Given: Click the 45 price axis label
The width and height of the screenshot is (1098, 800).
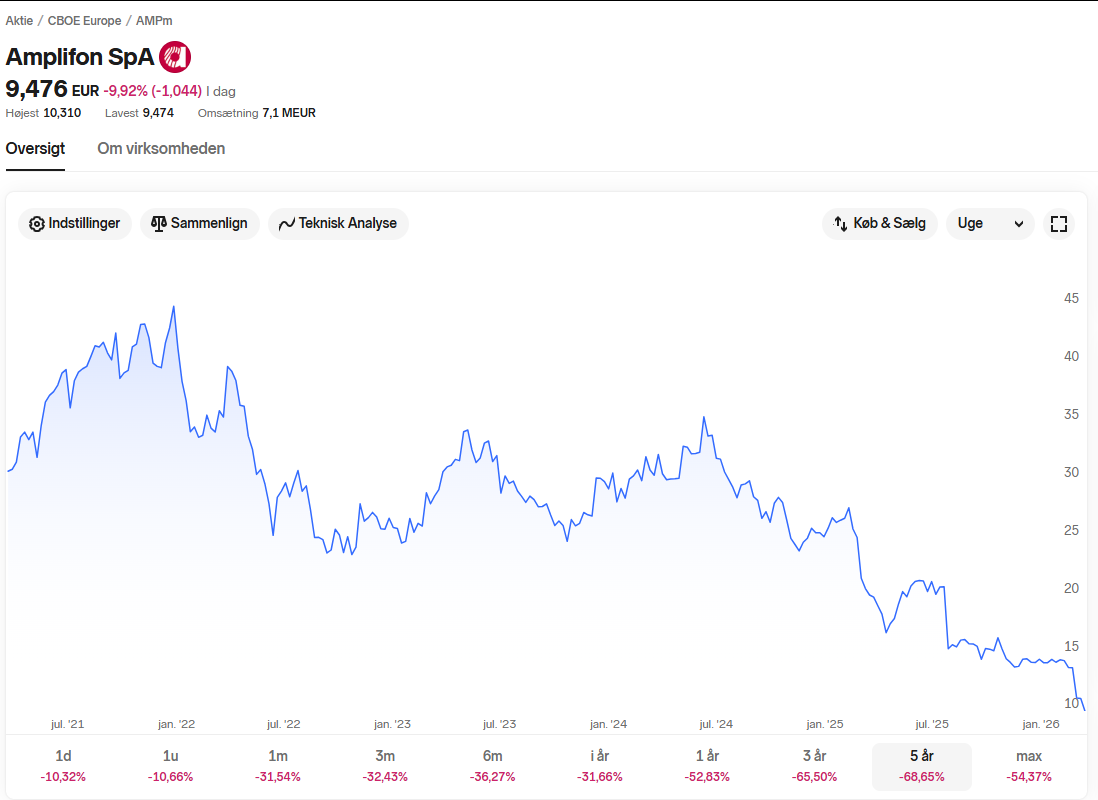Looking at the screenshot, I should coord(1071,298).
